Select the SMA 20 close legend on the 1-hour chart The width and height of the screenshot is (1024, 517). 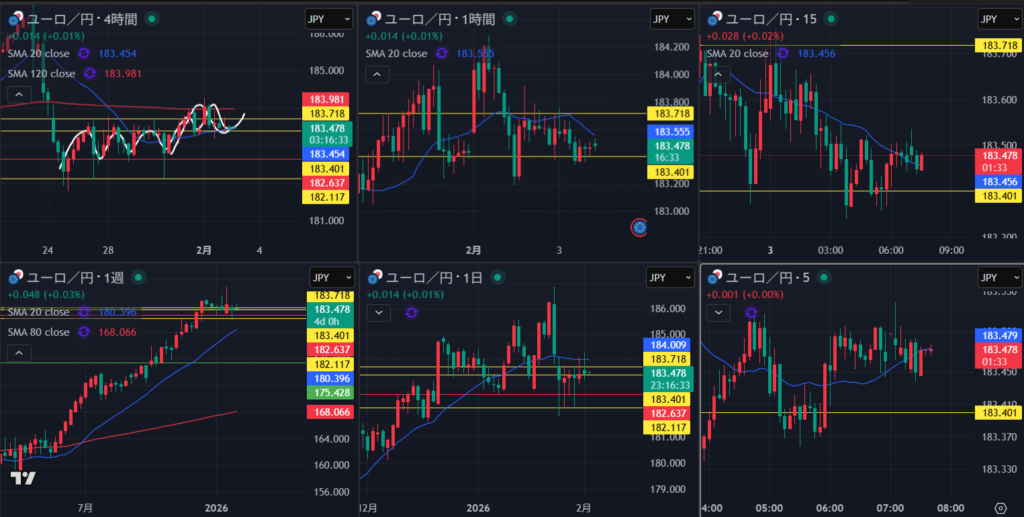click(398, 54)
